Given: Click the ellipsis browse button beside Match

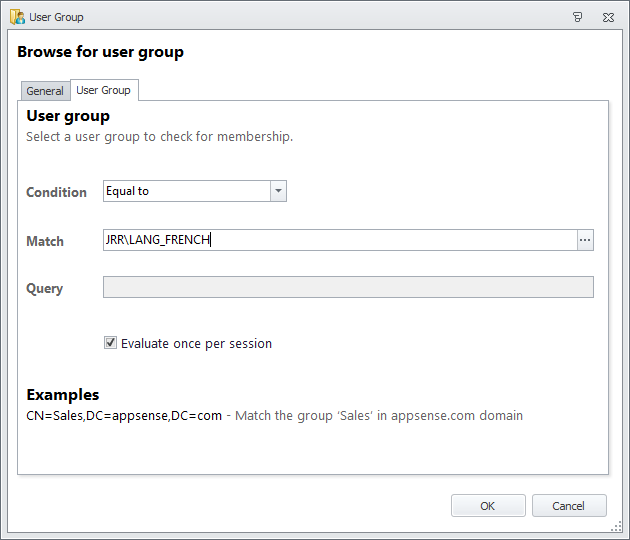Looking at the screenshot, I should click(585, 240).
